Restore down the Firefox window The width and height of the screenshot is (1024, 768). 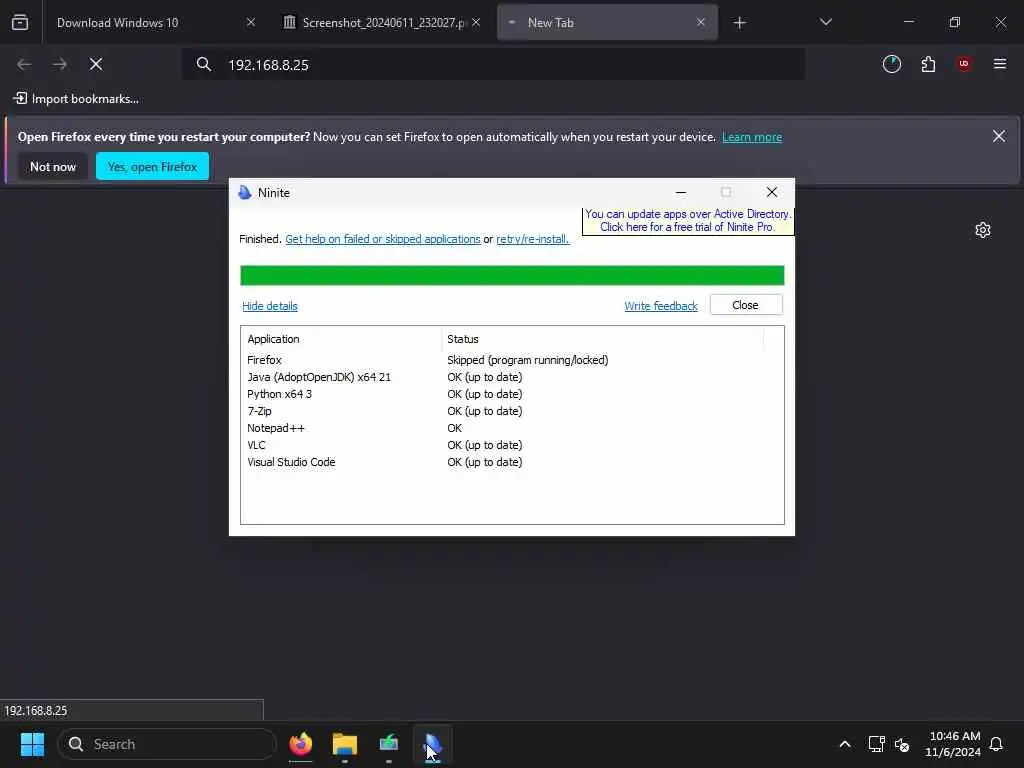955,23
